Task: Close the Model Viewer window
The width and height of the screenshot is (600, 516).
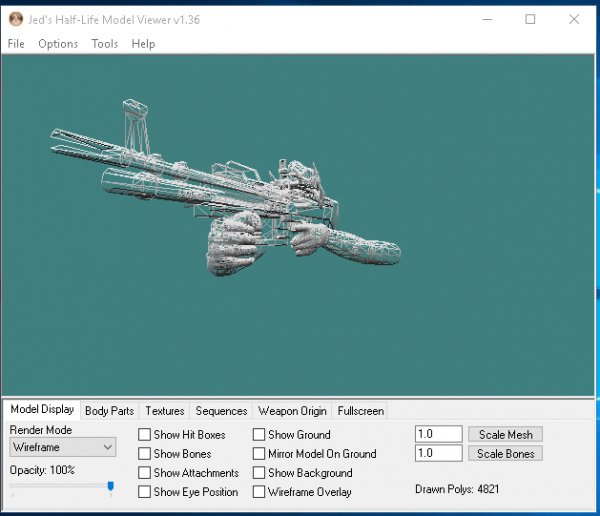Action: [574, 19]
